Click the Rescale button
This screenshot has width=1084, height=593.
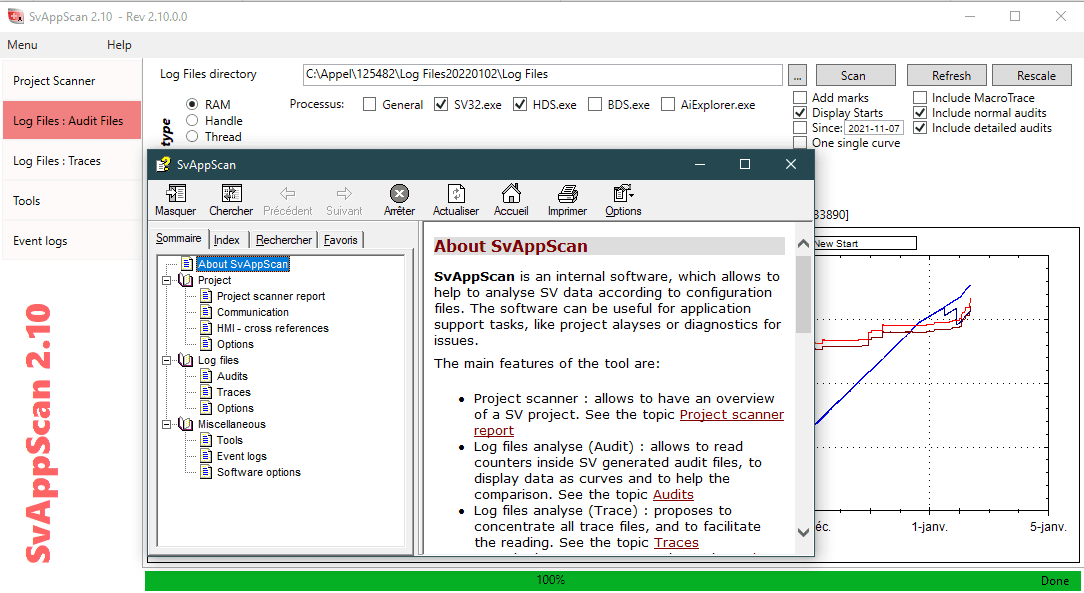[1032, 75]
